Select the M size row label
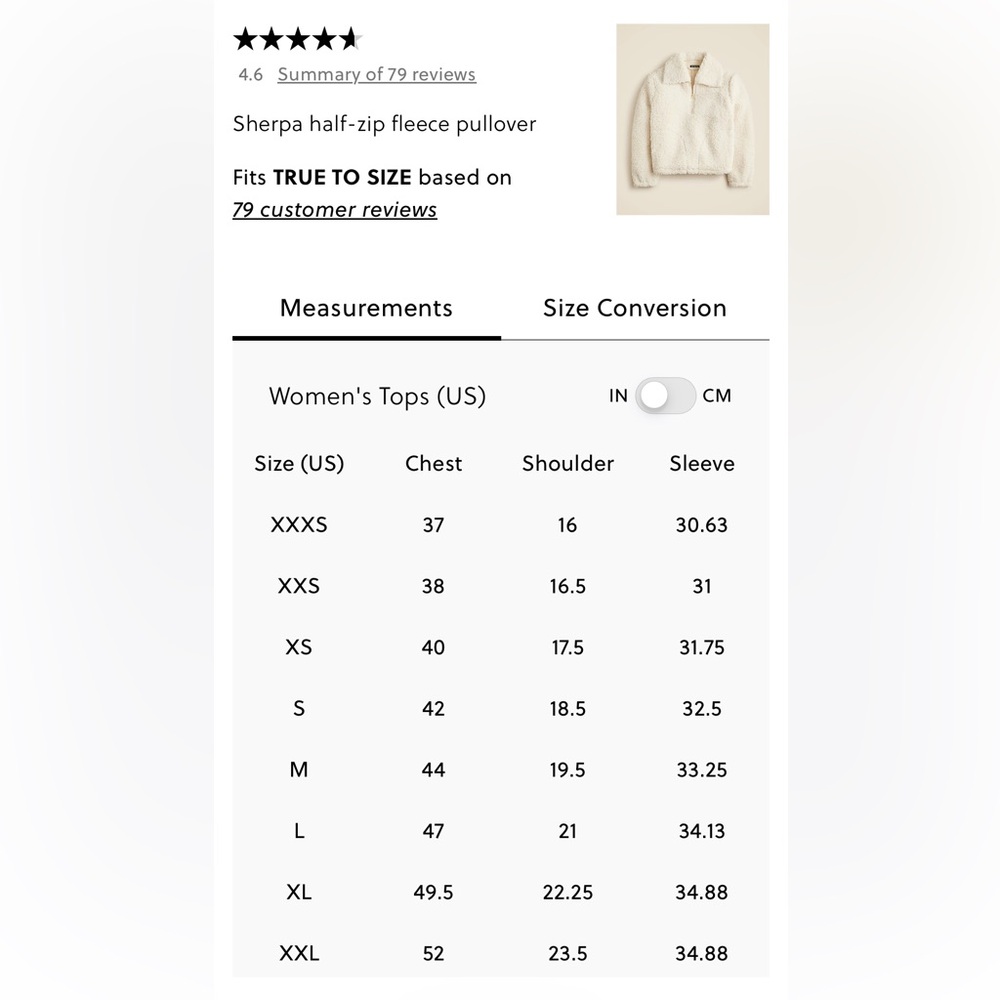The width and height of the screenshot is (1000, 1000). [299, 770]
